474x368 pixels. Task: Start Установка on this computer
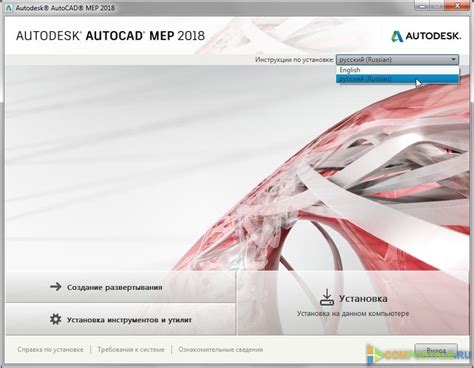(353, 303)
